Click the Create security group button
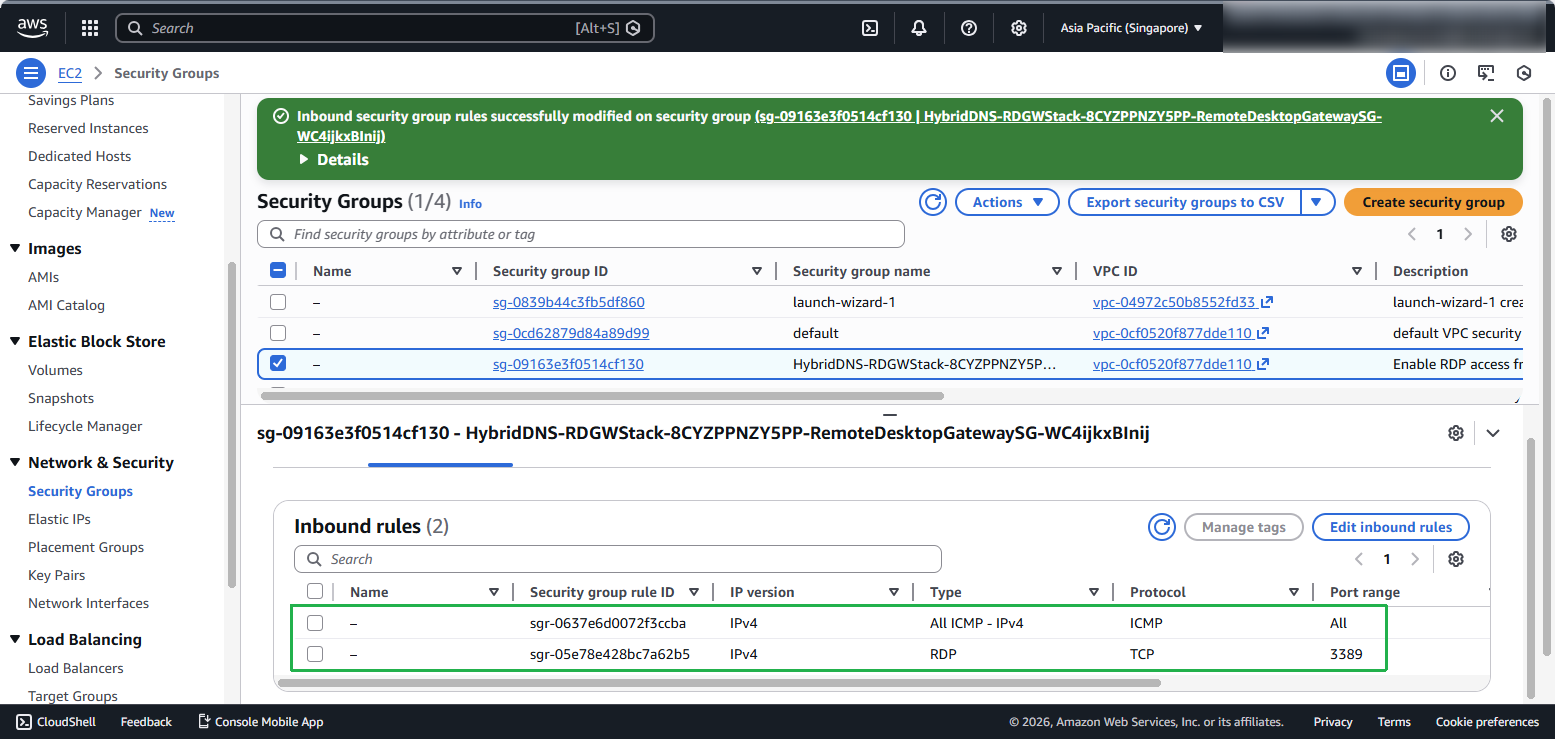 1432,202
